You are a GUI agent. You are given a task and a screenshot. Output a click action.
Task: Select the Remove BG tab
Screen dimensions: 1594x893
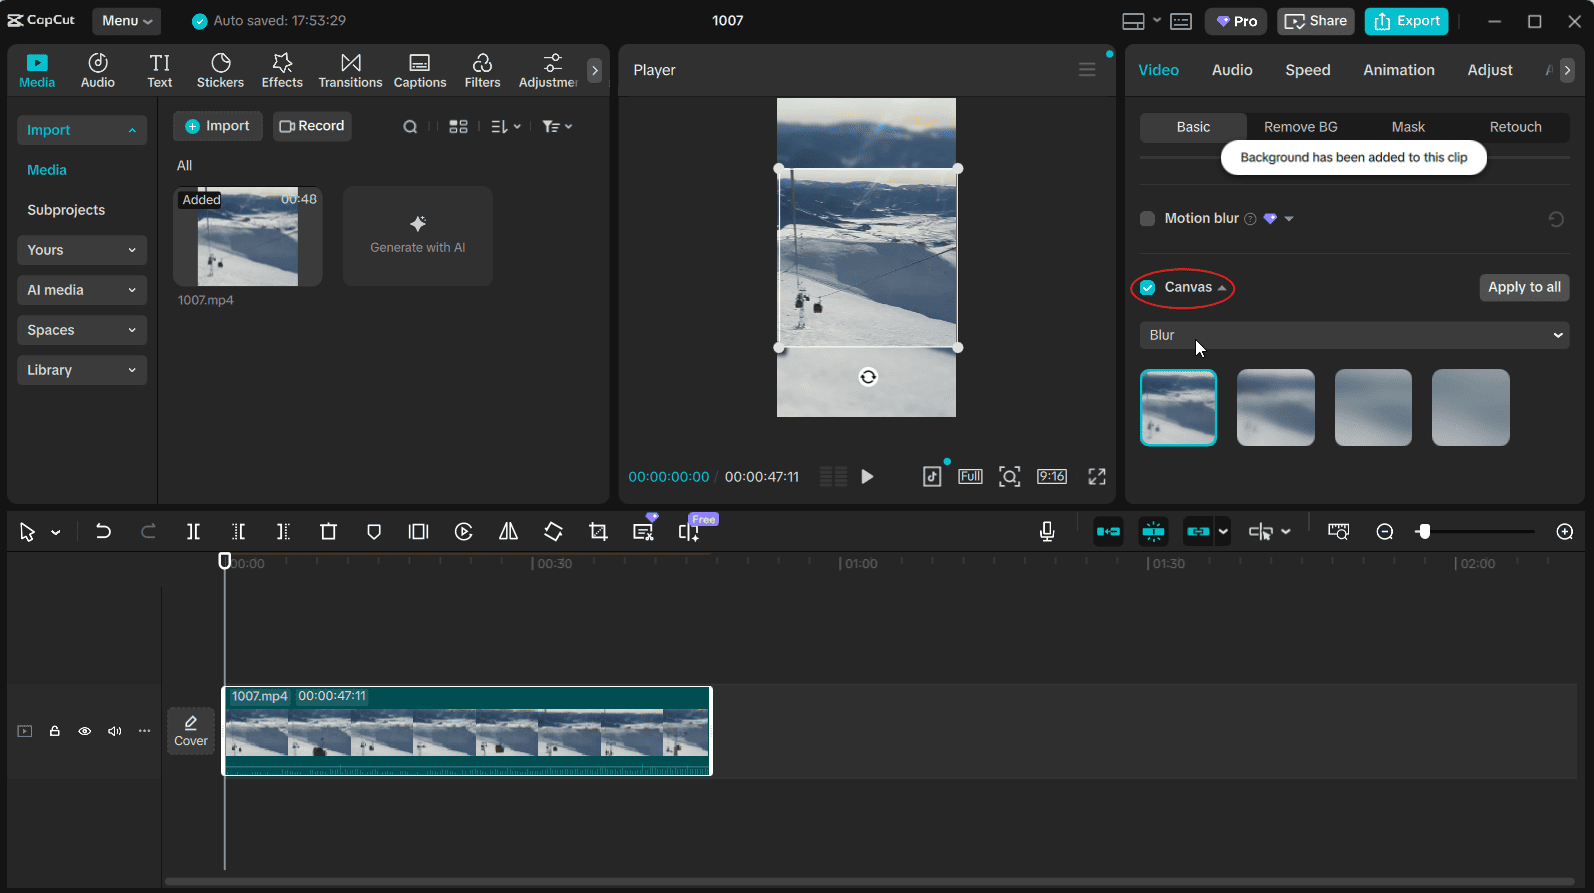1300,127
